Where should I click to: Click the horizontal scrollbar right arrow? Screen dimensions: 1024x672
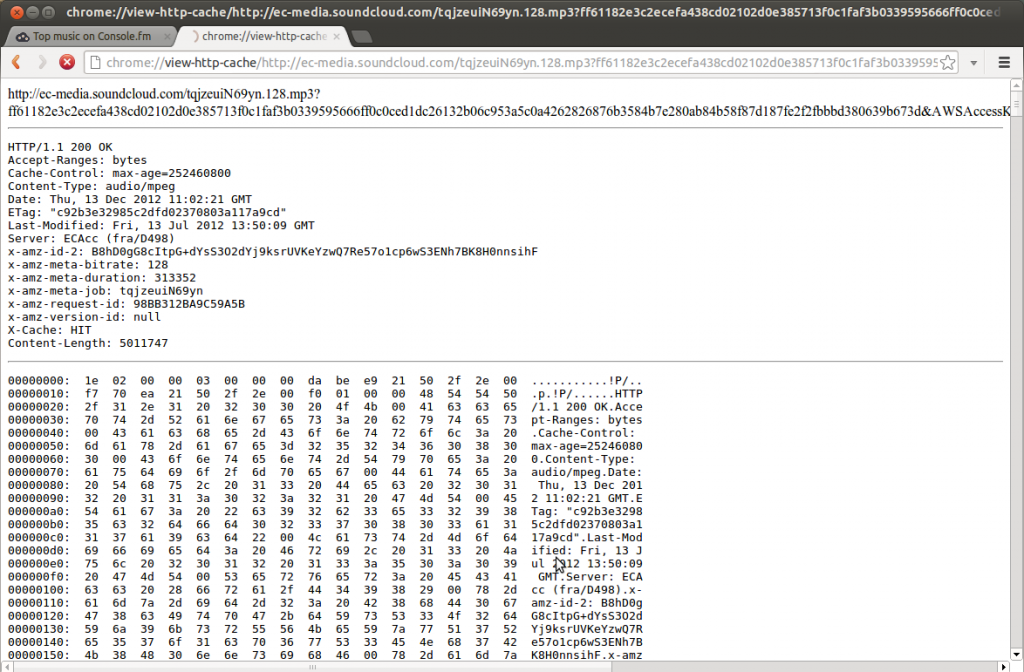pyautogui.click(x=1004, y=667)
